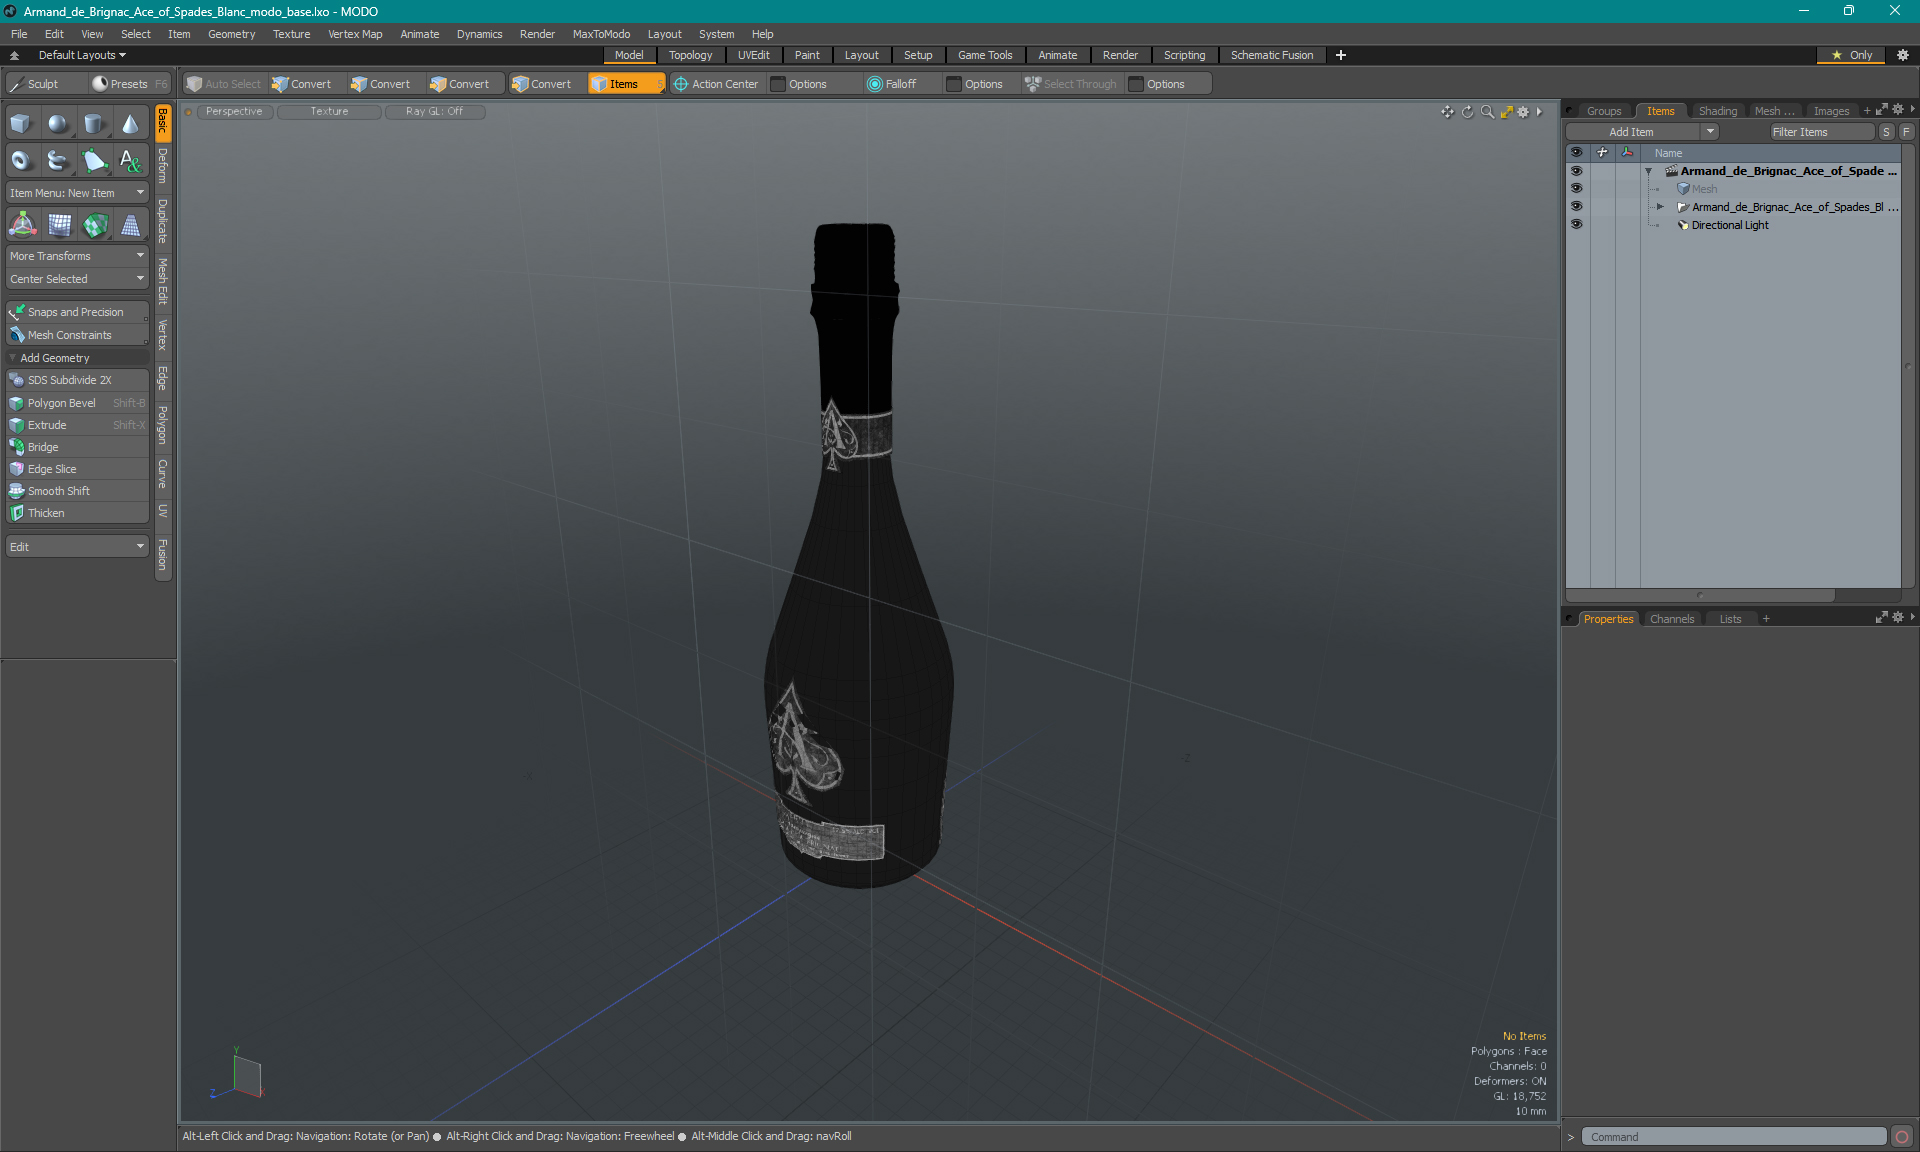
Task: Switch to the UVEdit layout tab
Action: [754, 55]
